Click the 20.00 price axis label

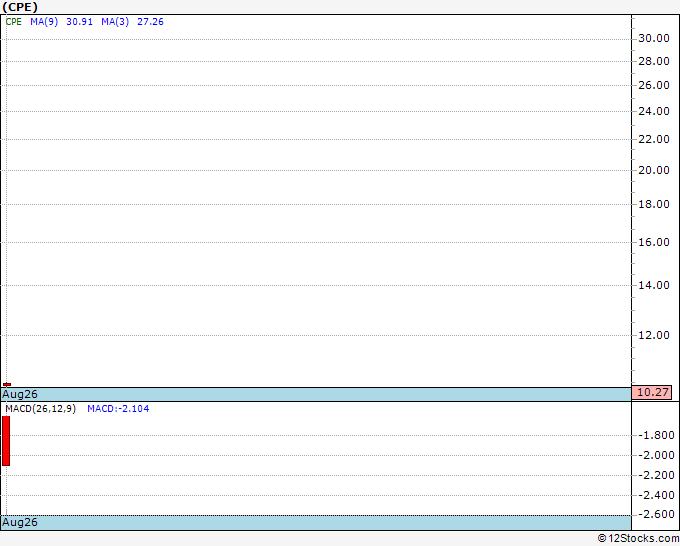pyautogui.click(x=654, y=170)
